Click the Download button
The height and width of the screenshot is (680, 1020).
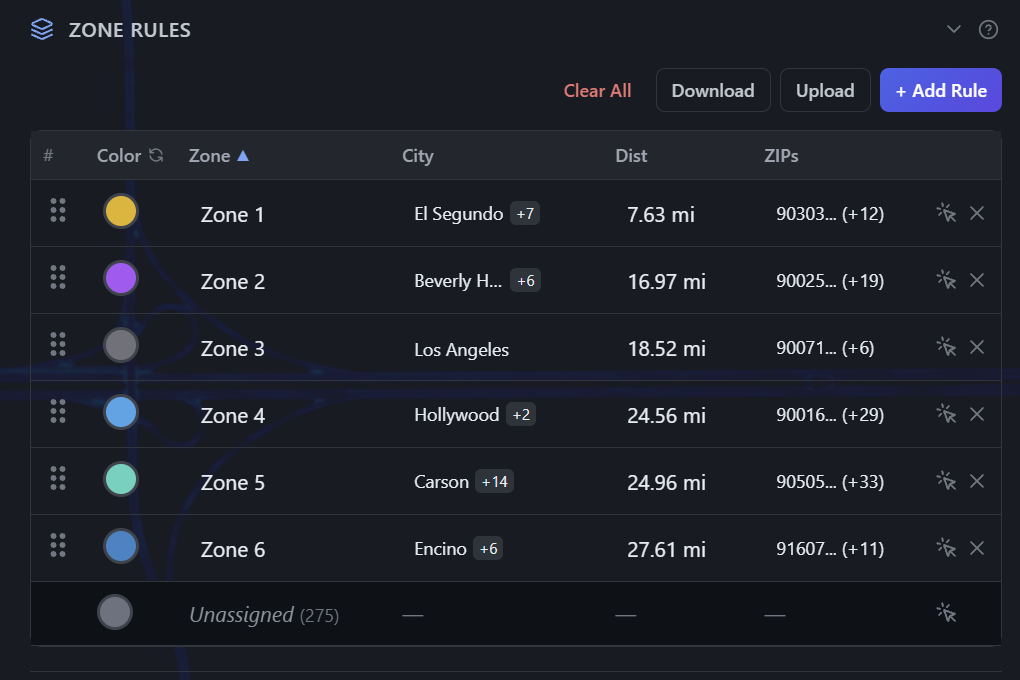pyautogui.click(x=713, y=90)
